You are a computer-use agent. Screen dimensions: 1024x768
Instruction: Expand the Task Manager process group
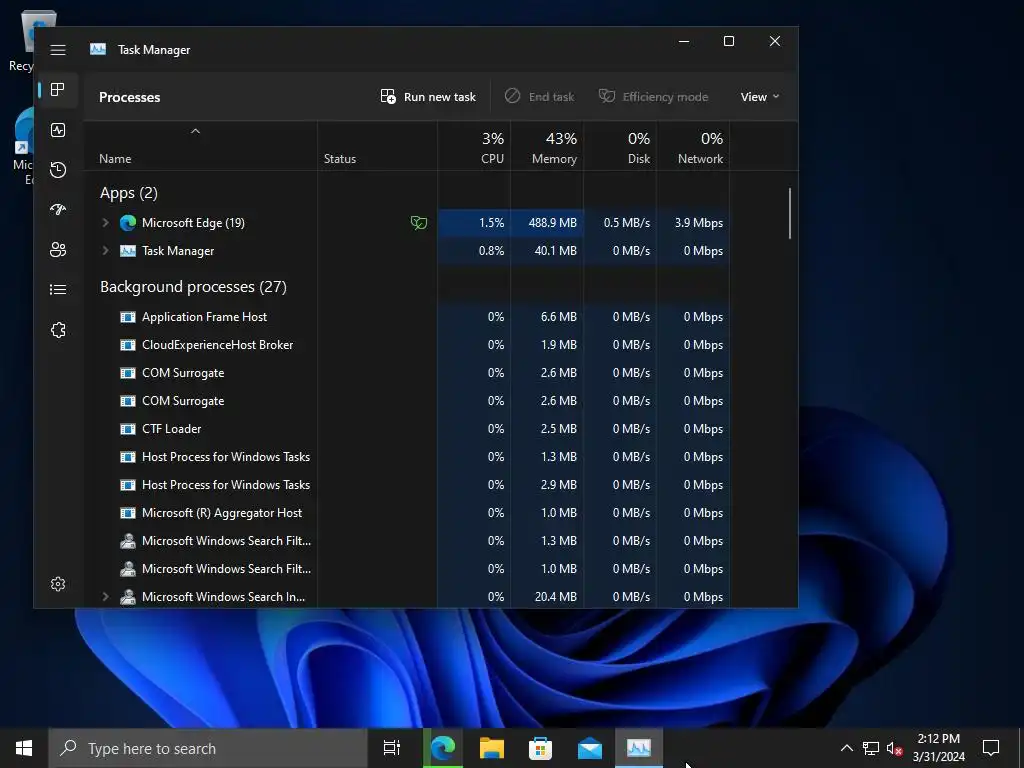click(105, 251)
